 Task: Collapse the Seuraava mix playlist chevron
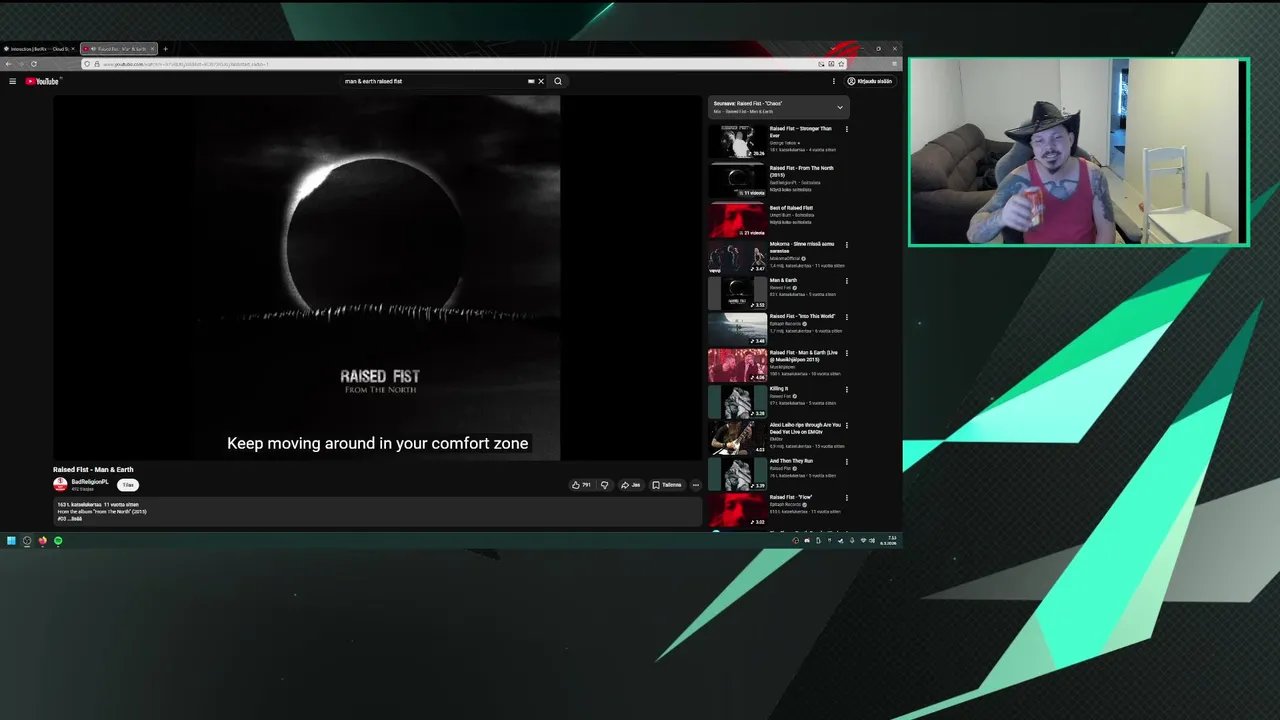840,107
